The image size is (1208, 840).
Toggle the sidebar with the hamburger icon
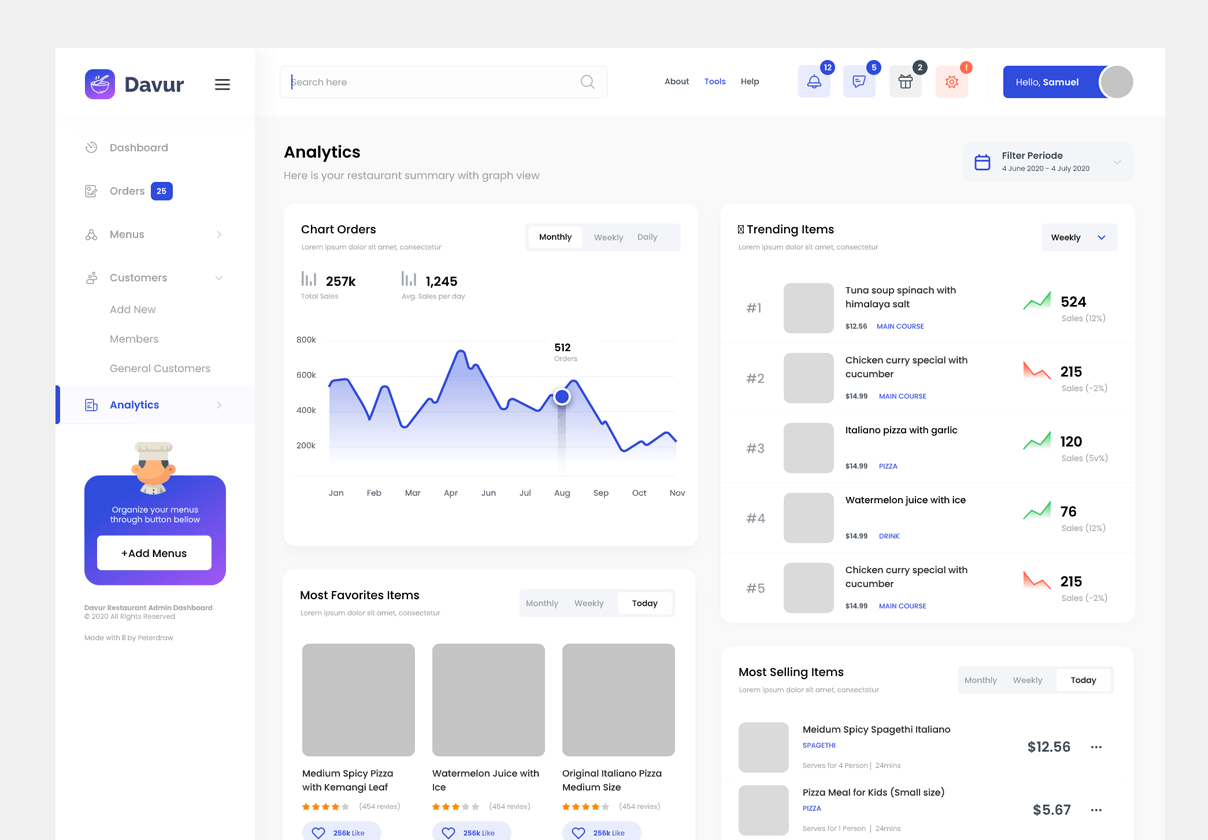[x=222, y=84]
